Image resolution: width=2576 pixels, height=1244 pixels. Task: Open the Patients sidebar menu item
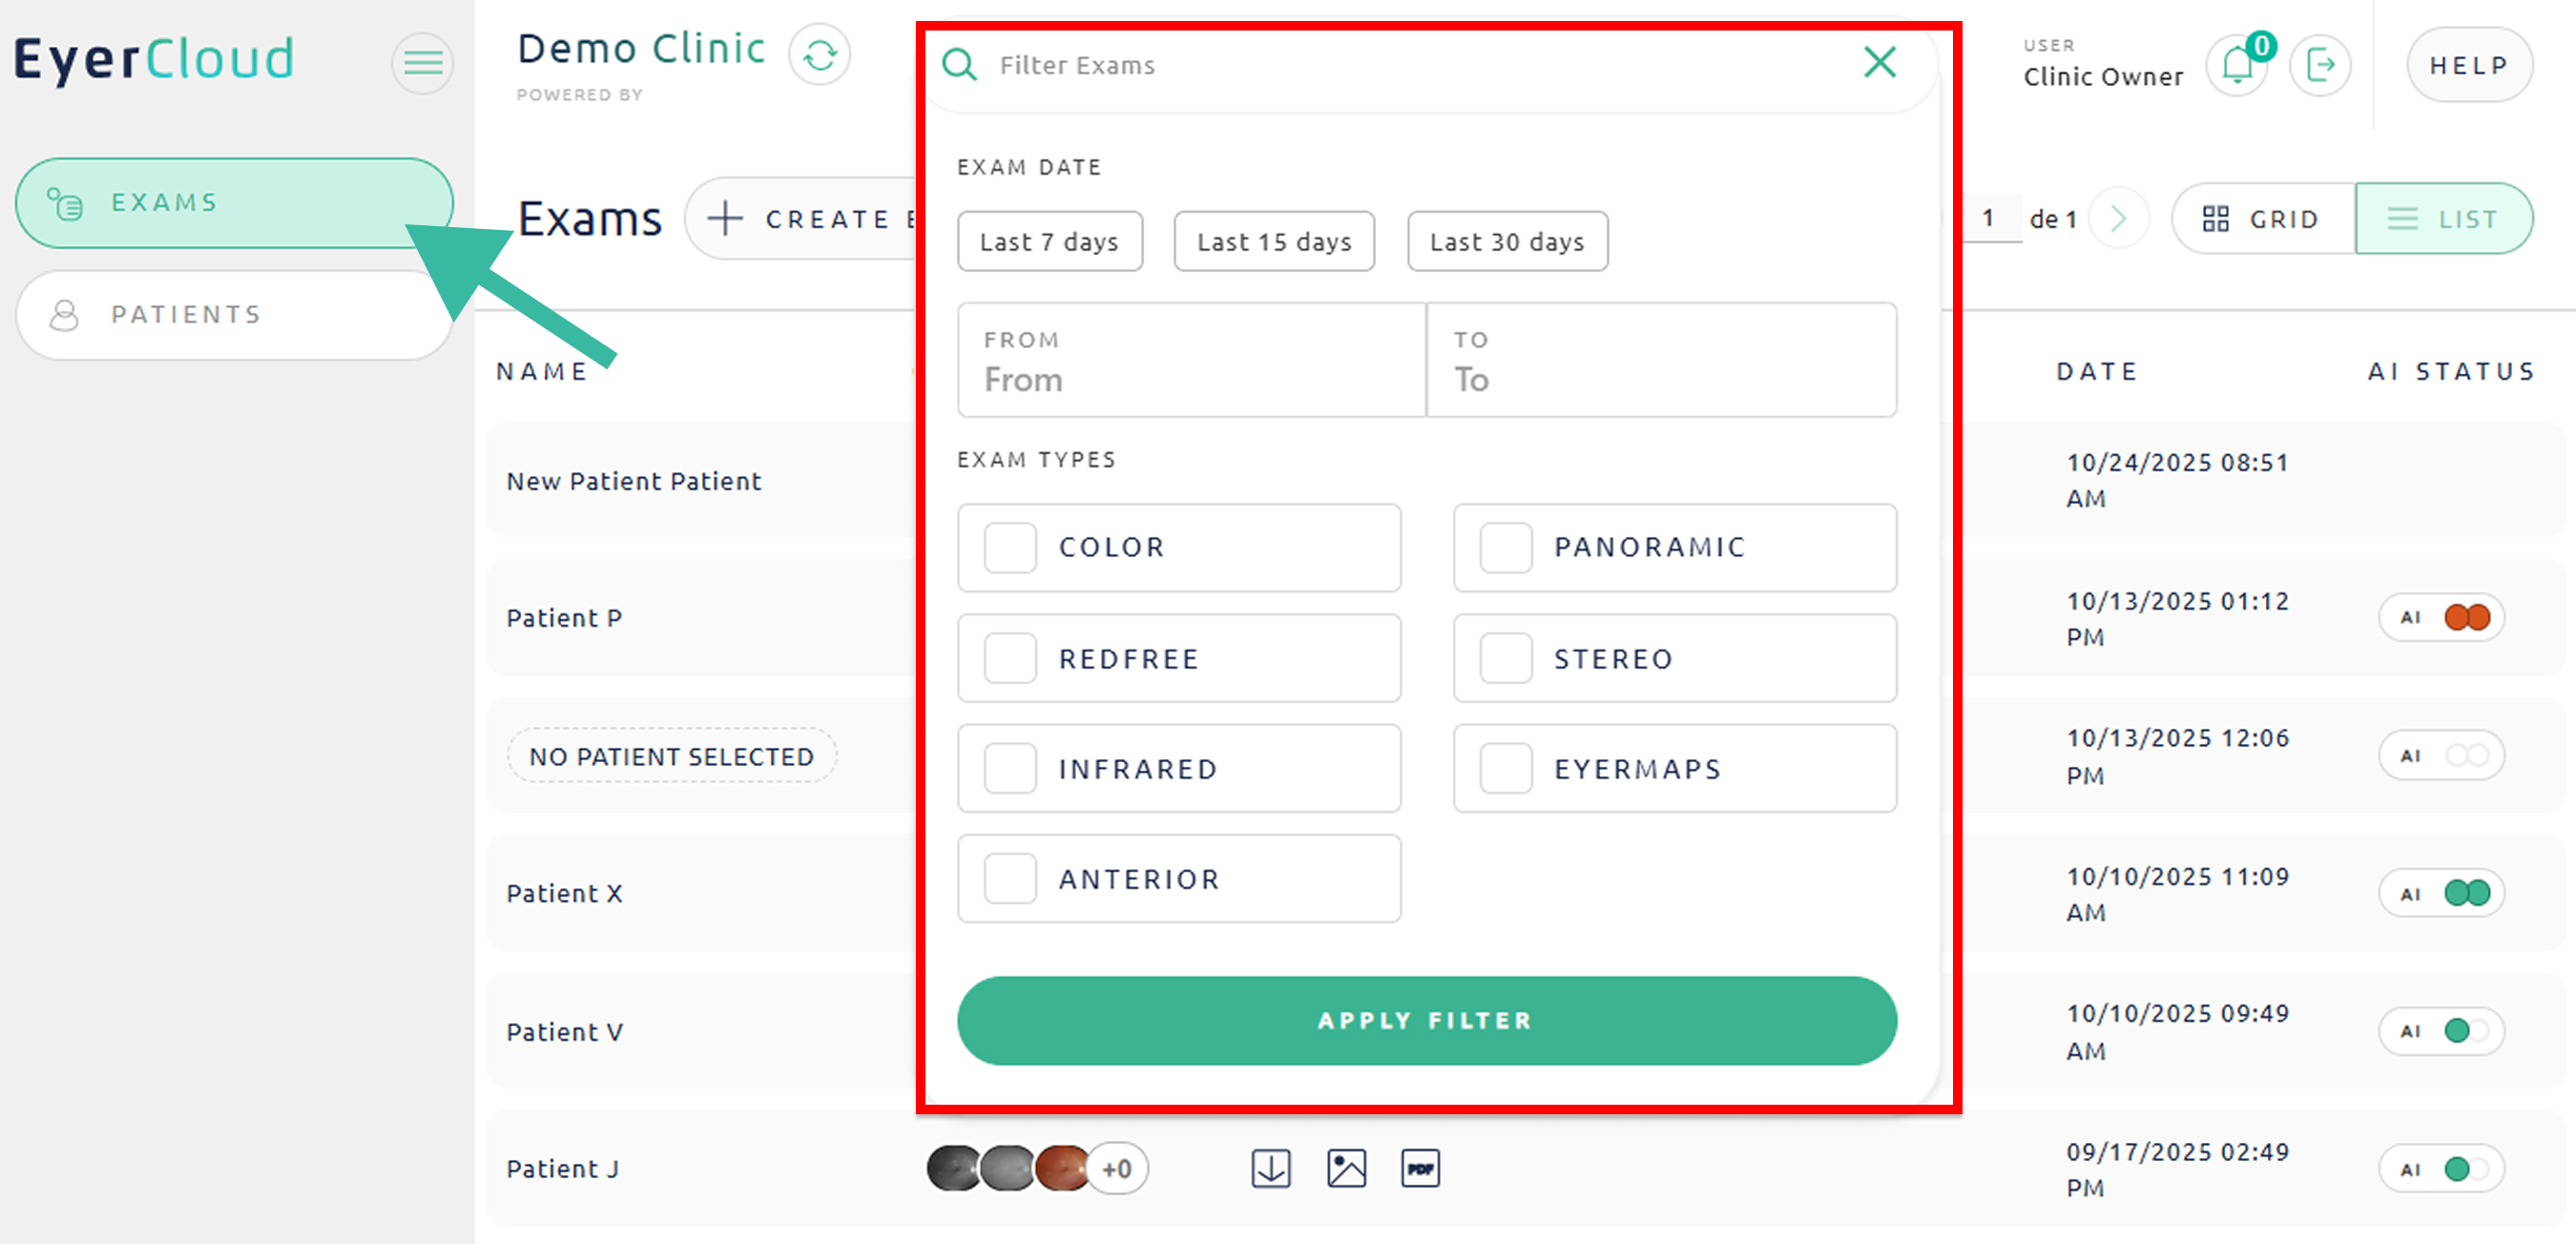235,315
